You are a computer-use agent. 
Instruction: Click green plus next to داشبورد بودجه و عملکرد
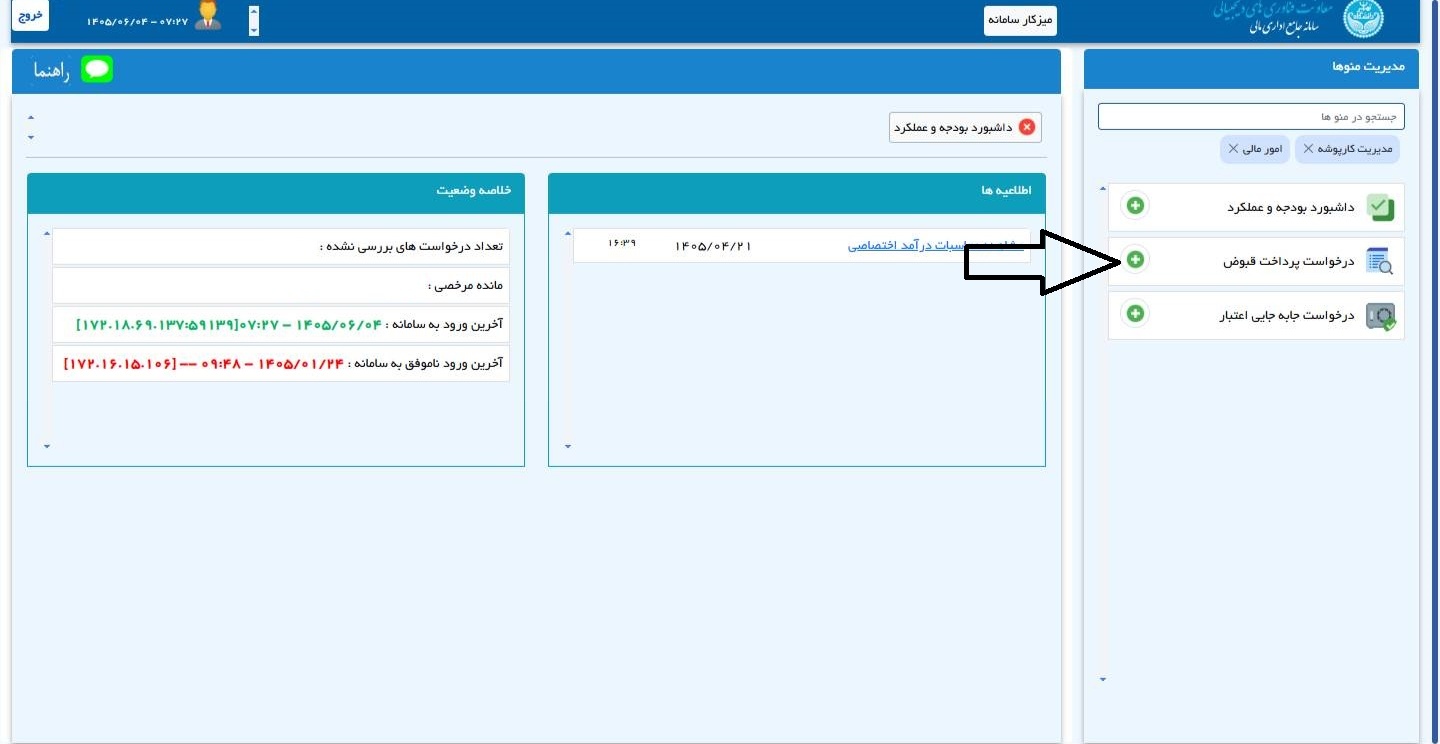point(1135,206)
